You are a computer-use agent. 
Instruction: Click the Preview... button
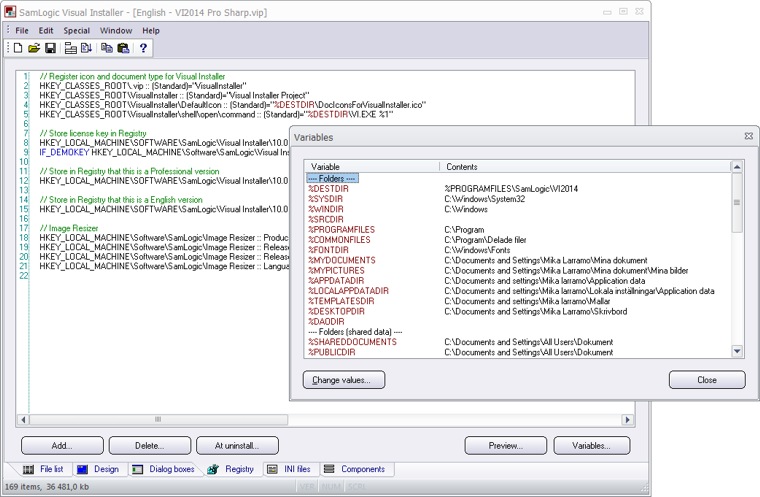pos(506,446)
